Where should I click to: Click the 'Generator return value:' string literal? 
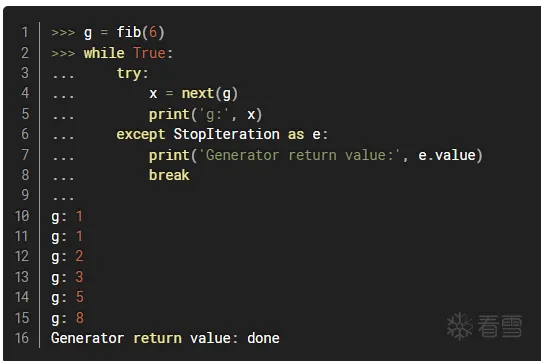click(x=299, y=155)
